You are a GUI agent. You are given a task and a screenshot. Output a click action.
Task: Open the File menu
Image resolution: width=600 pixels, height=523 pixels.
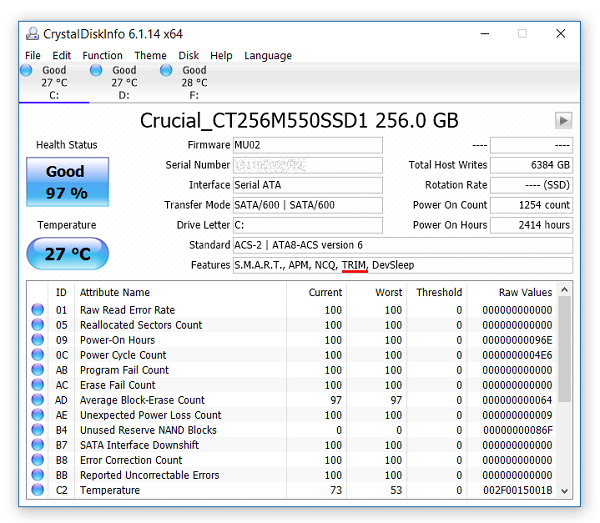point(33,55)
